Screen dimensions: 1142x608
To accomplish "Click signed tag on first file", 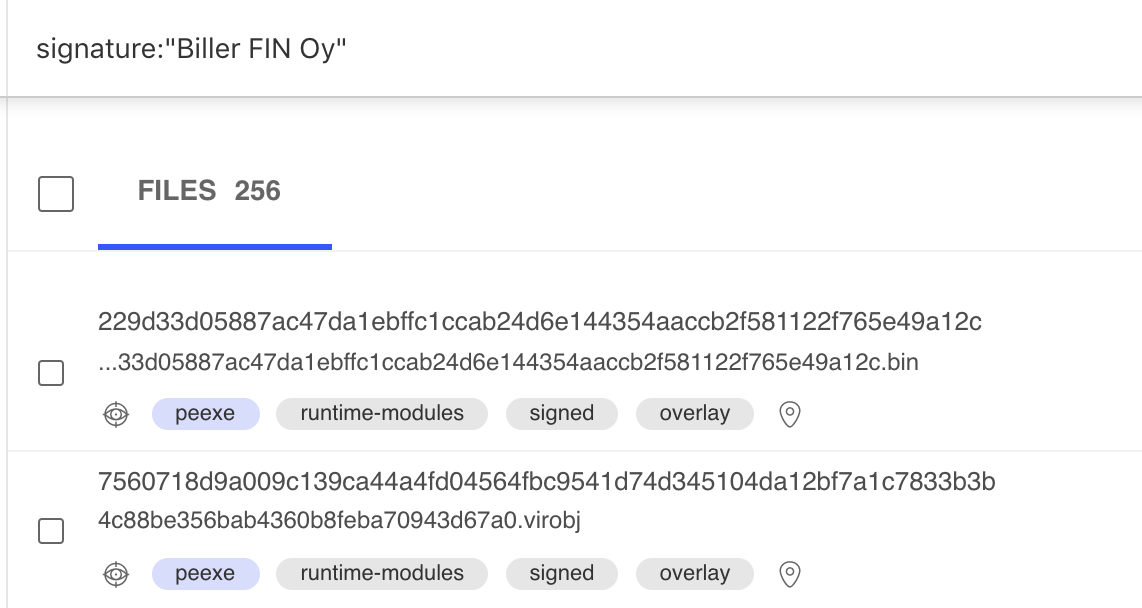I will tap(562, 414).
